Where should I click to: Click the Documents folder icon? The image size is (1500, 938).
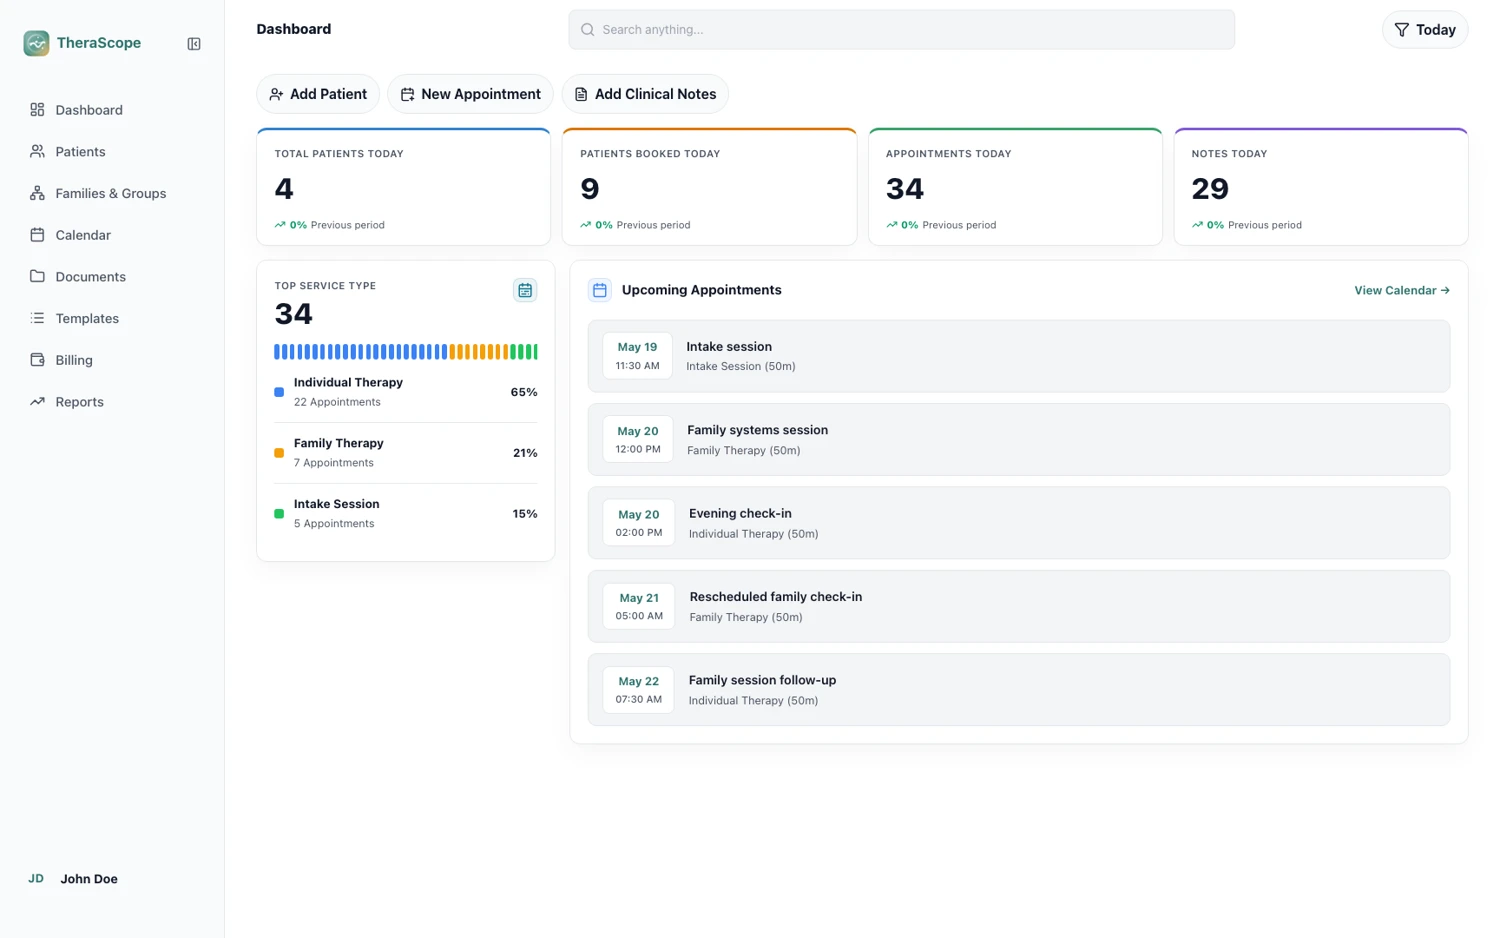pyautogui.click(x=37, y=276)
